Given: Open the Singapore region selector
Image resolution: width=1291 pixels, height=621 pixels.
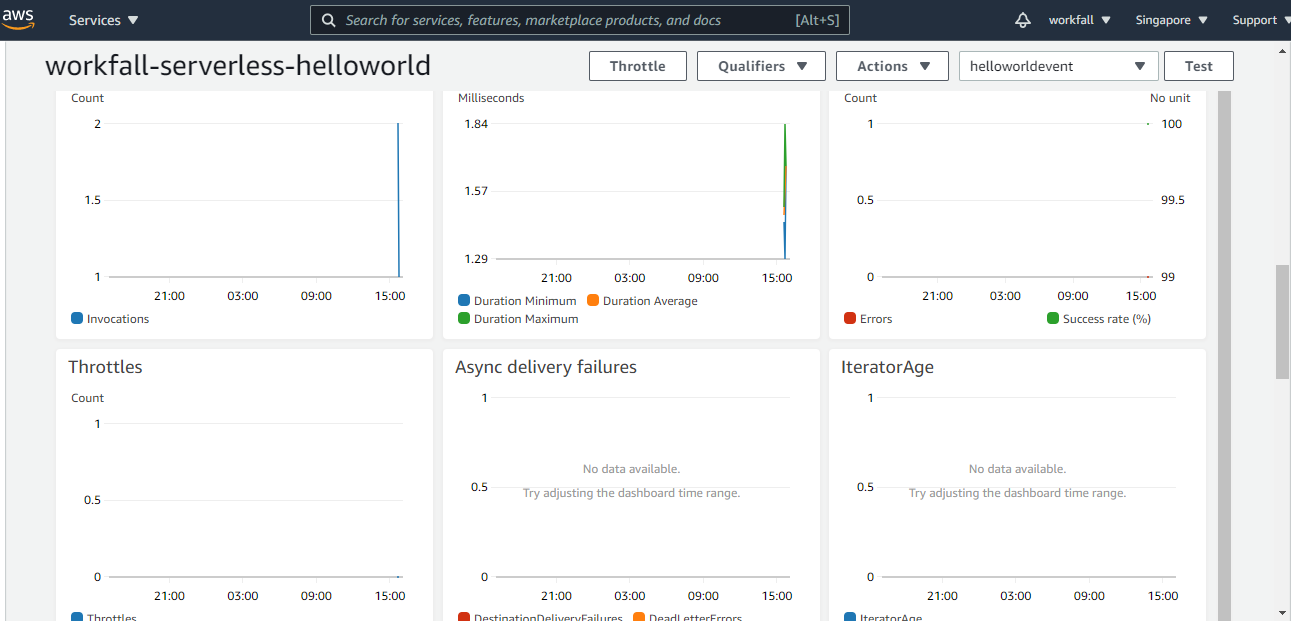Looking at the screenshot, I should [1171, 20].
